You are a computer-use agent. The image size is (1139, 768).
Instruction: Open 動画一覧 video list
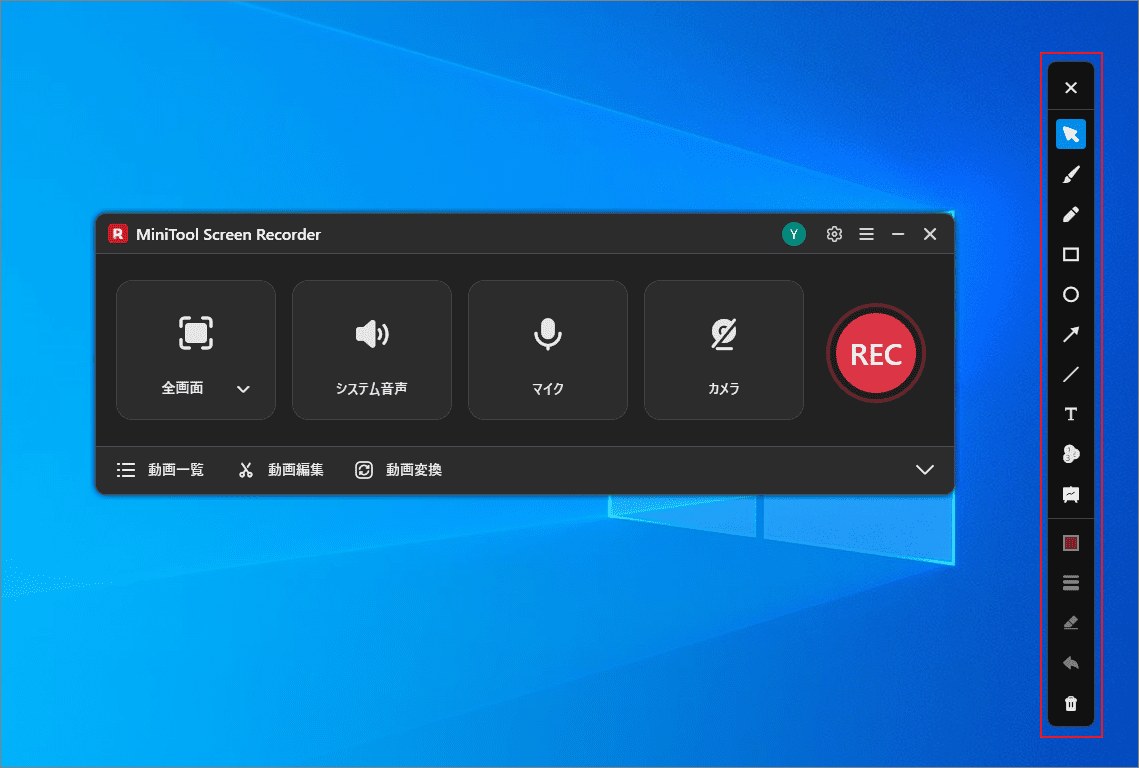pos(161,470)
